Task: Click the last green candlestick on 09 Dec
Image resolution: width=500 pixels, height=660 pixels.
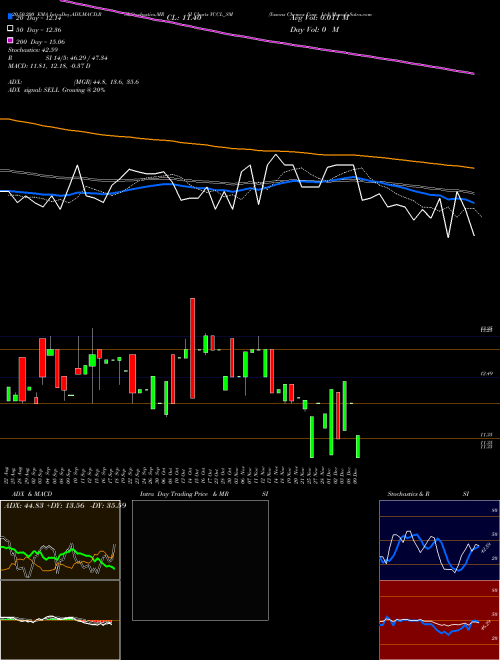Action: pyautogui.click(x=358, y=447)
